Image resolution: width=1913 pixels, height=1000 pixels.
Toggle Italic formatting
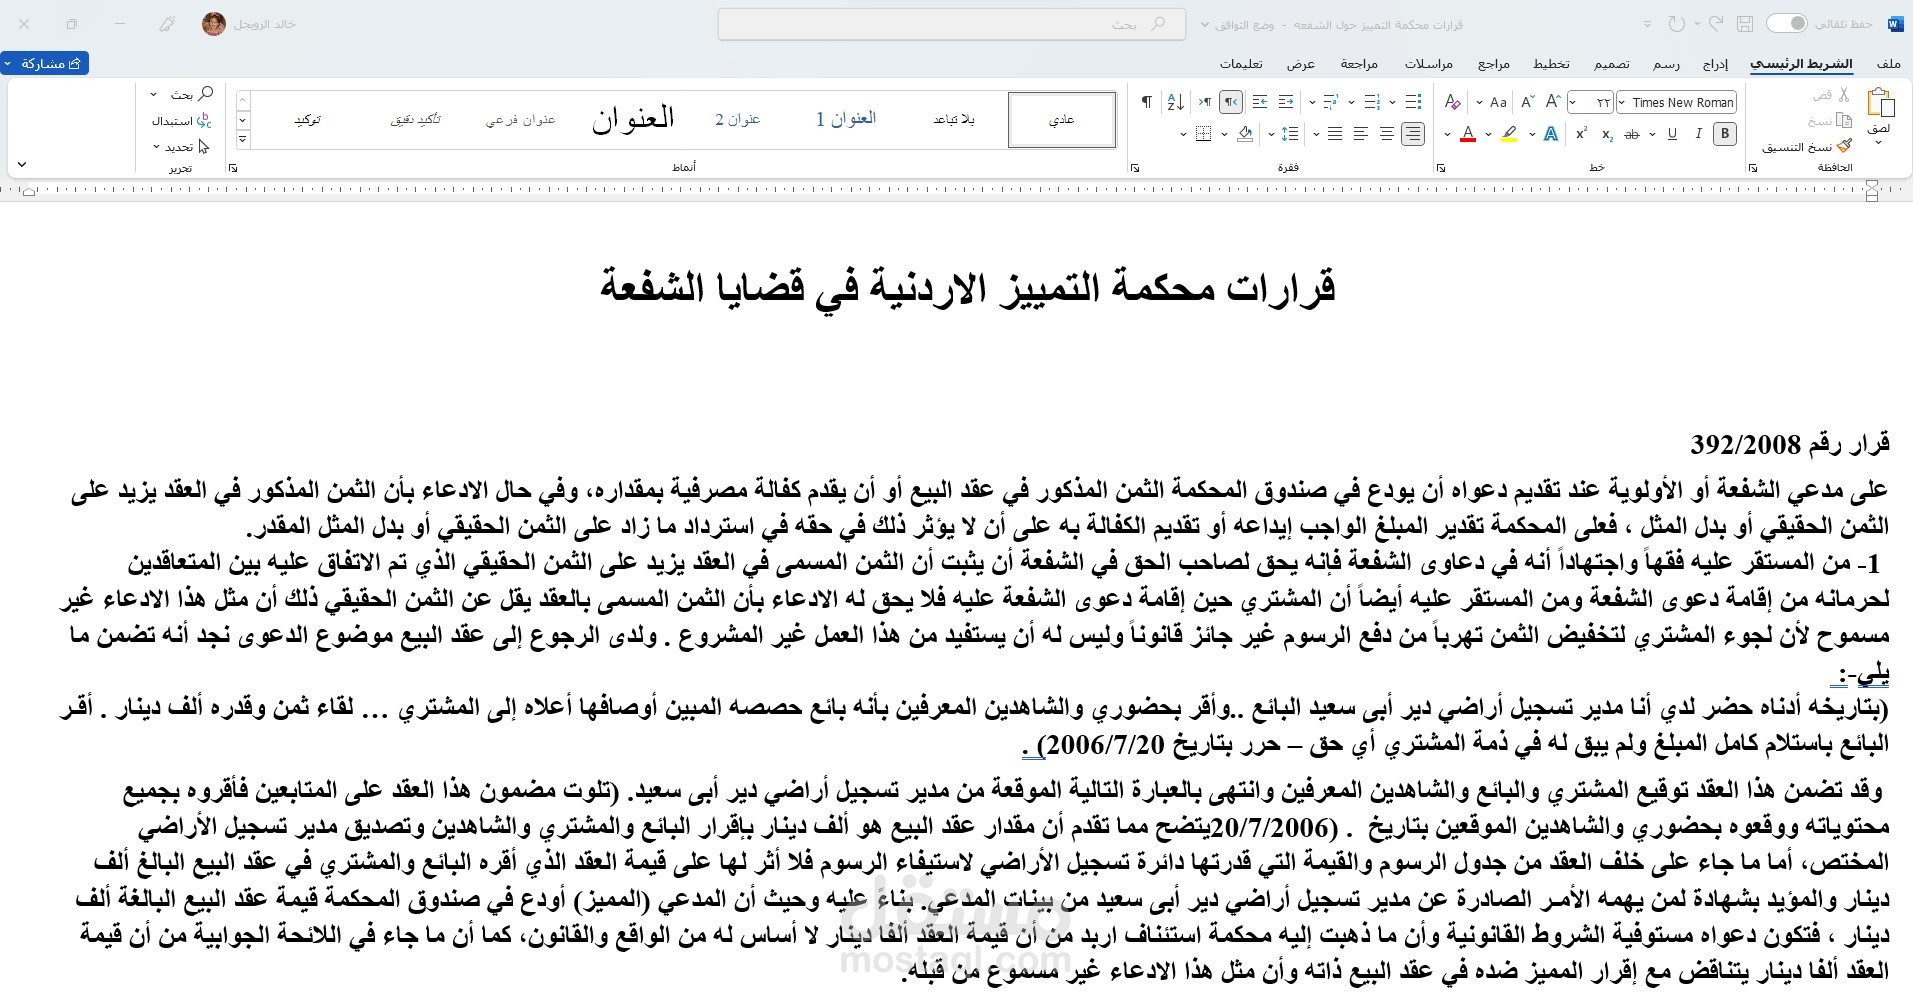click(x=1698, y=133)
